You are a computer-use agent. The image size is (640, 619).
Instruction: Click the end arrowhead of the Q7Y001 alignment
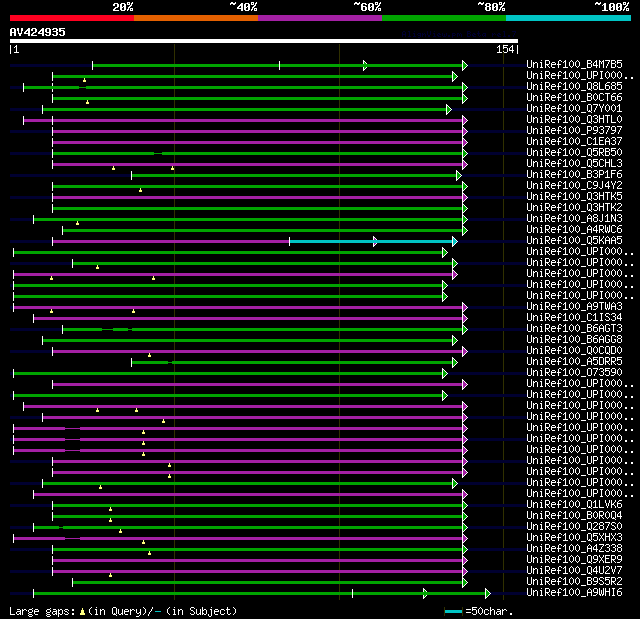coord(449,109)
